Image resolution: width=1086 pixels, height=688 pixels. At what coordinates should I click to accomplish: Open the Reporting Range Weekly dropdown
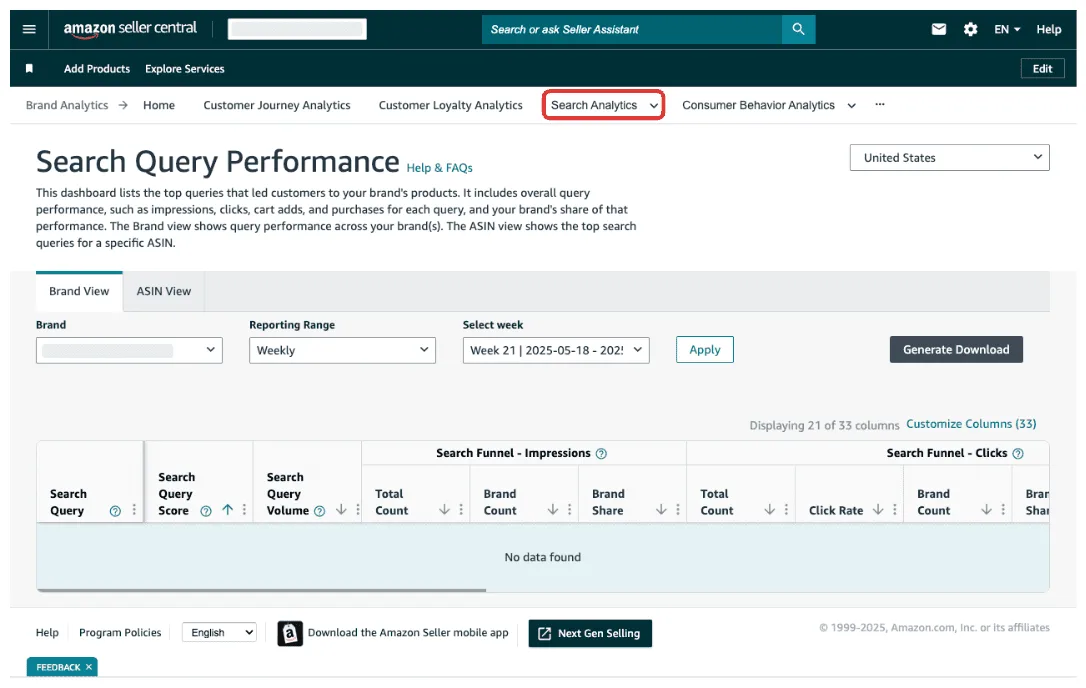[x=342, y=351]
